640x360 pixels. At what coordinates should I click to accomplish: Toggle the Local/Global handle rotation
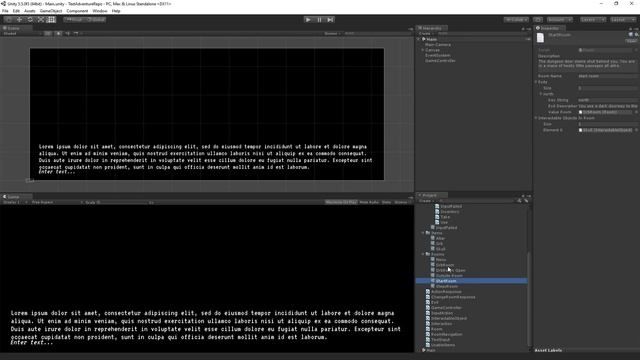point(96,20)
